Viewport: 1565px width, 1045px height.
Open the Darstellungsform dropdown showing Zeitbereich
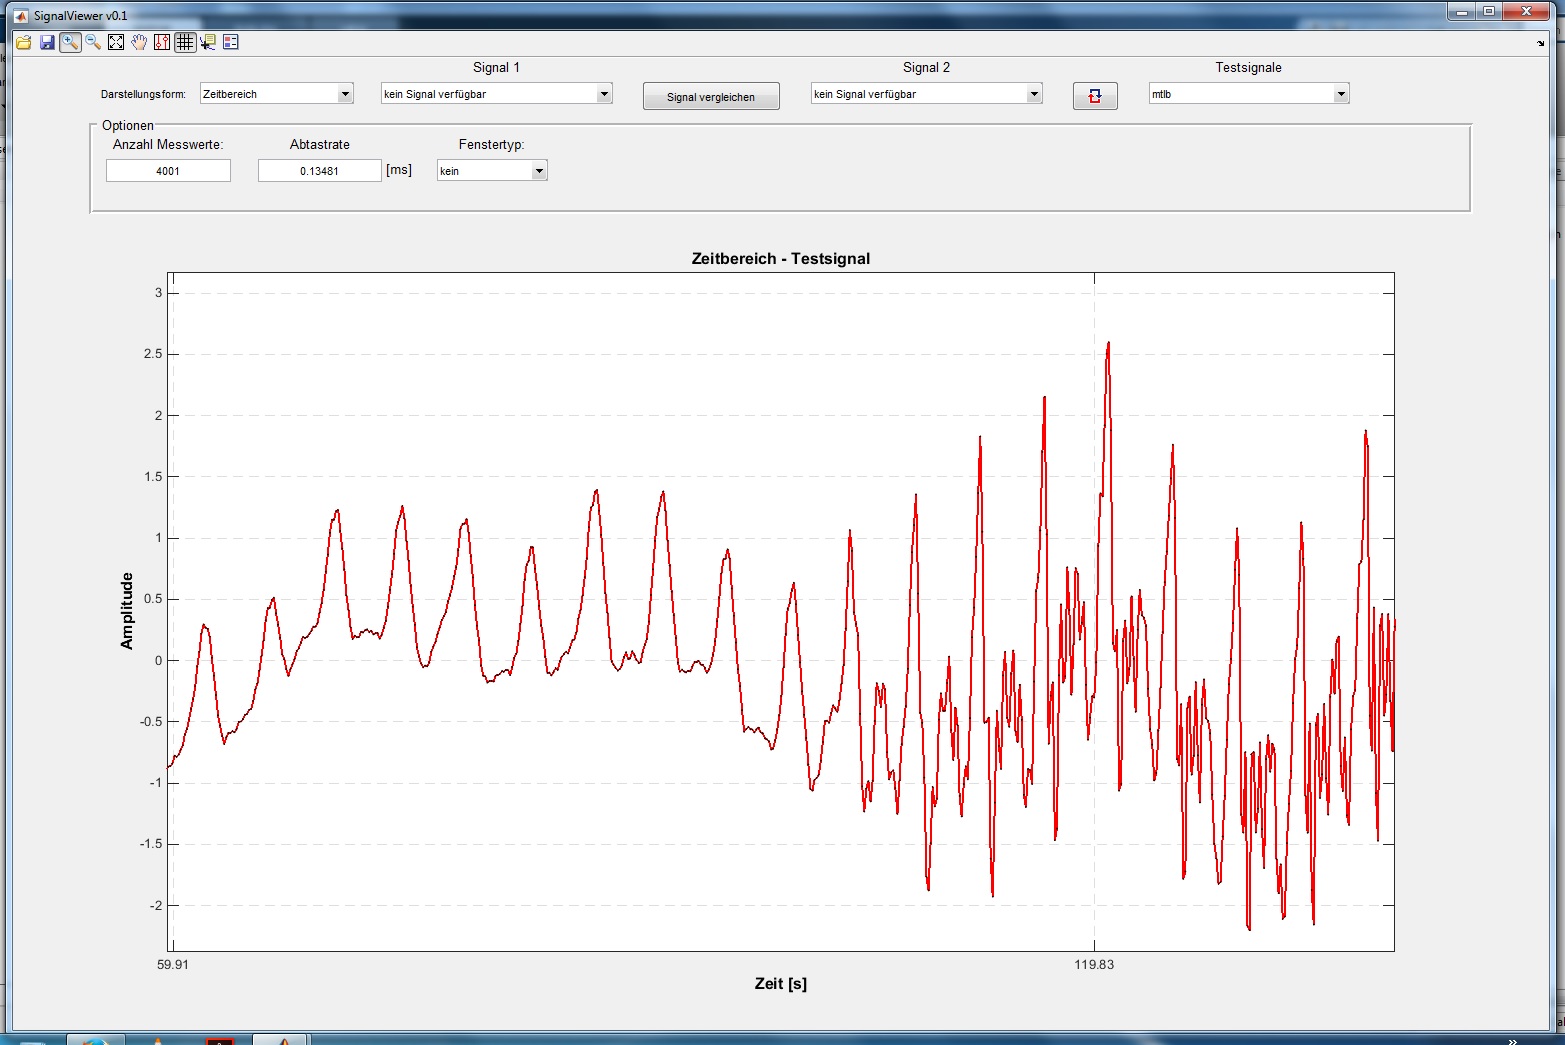(277, 94)
